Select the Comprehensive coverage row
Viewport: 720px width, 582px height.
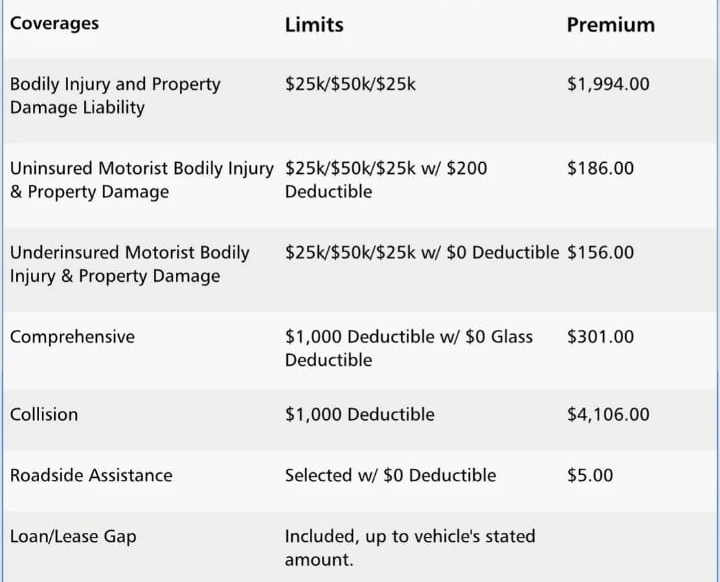pos(360,350)
